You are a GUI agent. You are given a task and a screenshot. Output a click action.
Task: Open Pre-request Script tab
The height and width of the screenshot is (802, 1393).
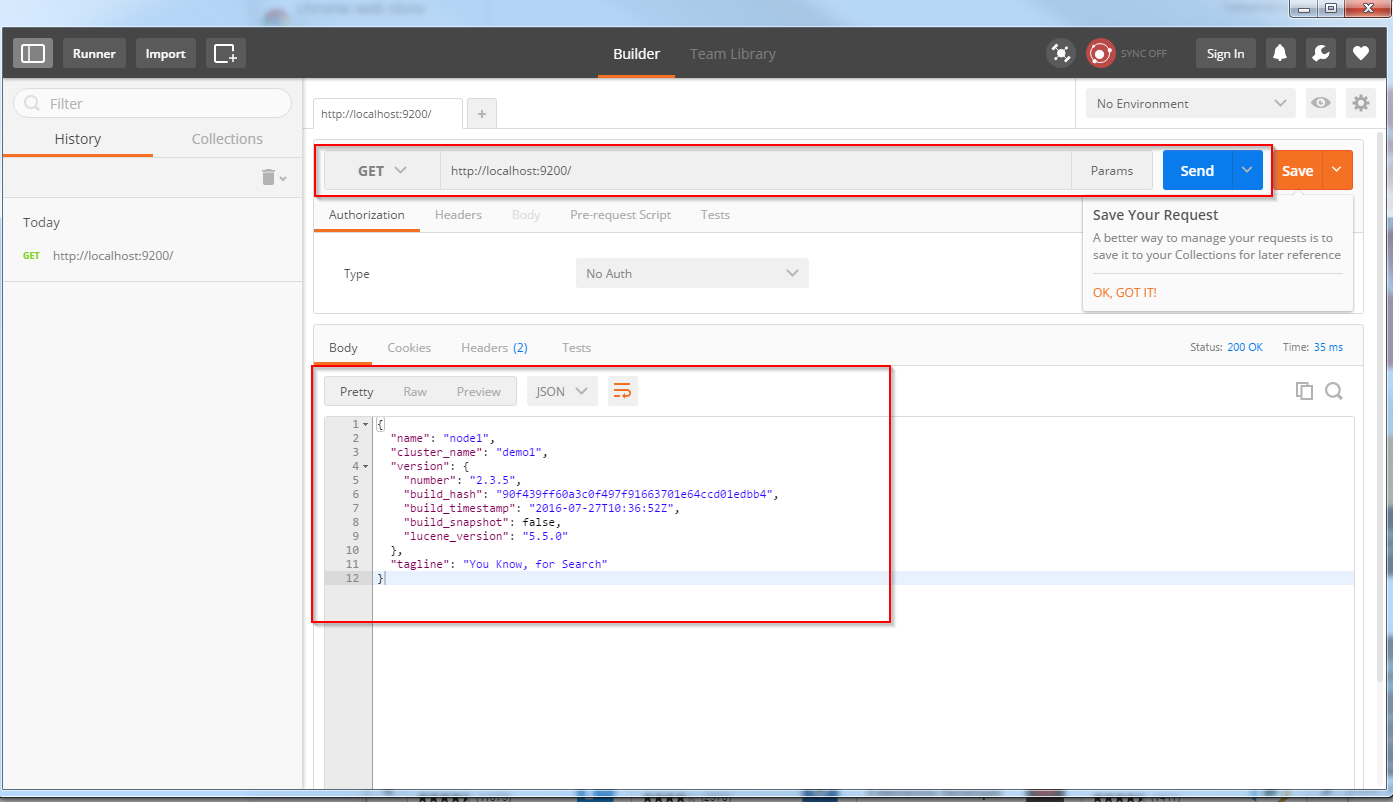(x=620, y=215)
